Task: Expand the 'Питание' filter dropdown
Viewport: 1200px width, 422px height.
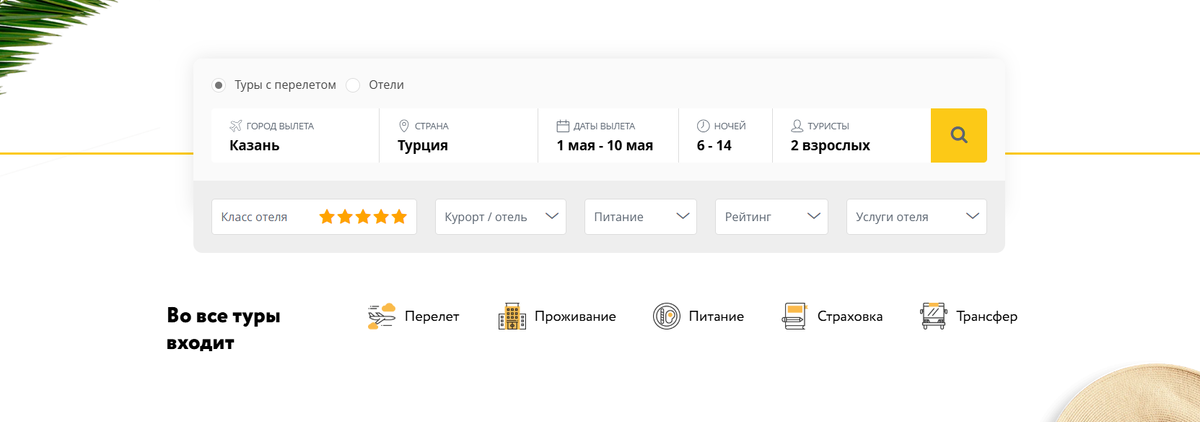Action: [x=640, y=217]
